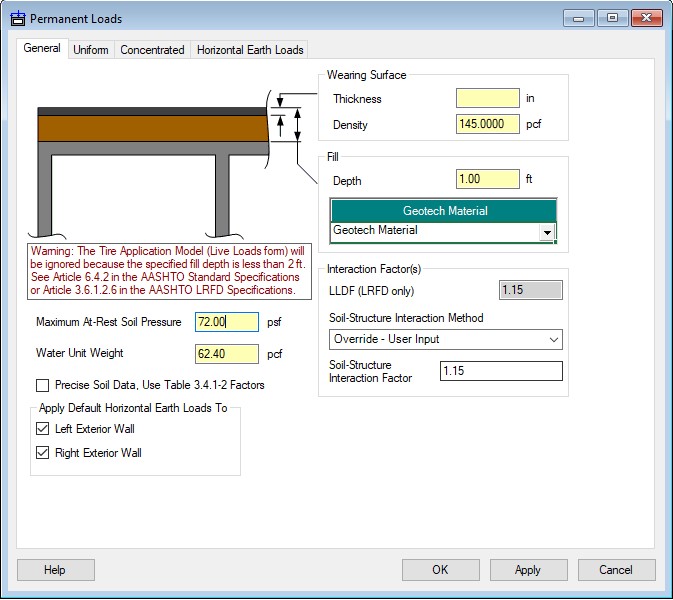This screenshot has height=600, width=673.
Task: Click the Fill Depth input field
Action: click(x=488, y=179)
